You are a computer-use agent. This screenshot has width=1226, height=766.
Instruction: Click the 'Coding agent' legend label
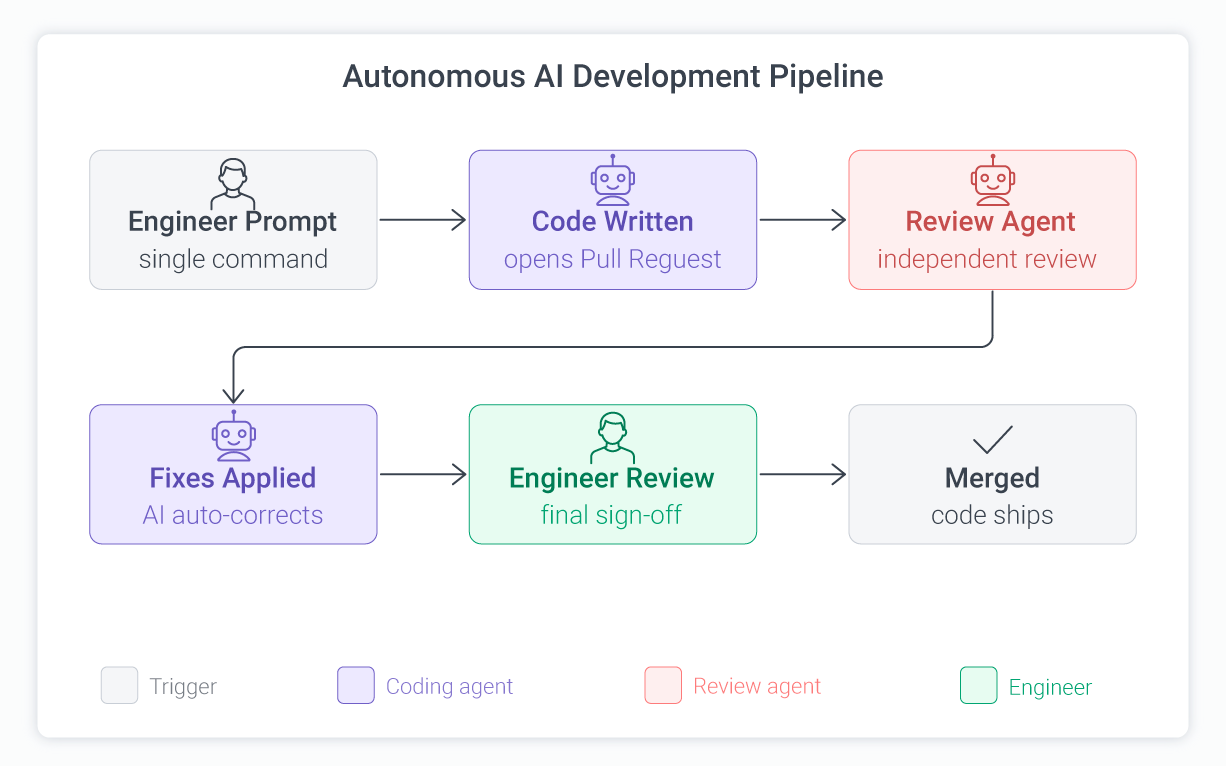(449, 687)
